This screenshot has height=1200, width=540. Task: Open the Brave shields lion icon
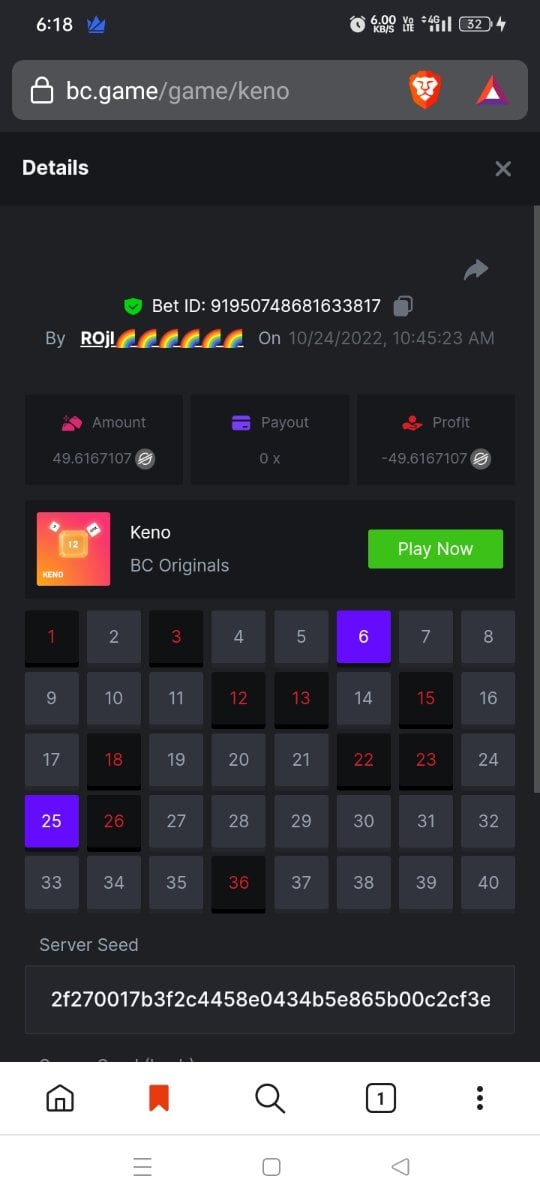426,91
